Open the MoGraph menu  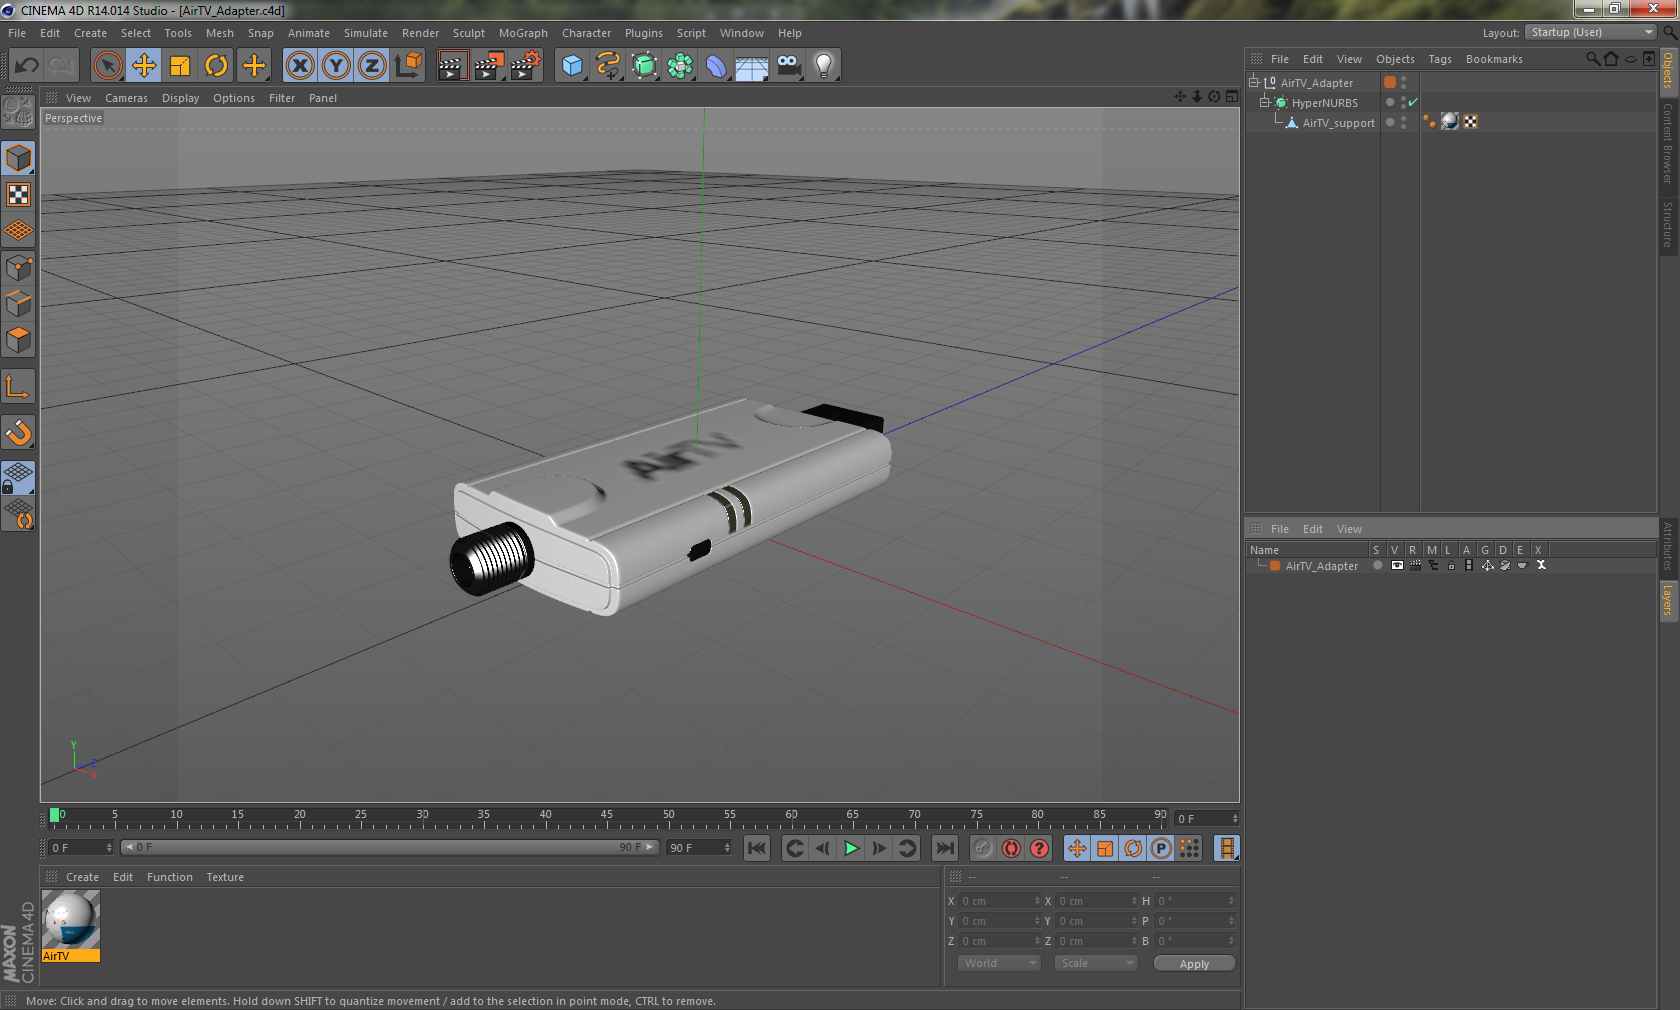click(523, 33)
